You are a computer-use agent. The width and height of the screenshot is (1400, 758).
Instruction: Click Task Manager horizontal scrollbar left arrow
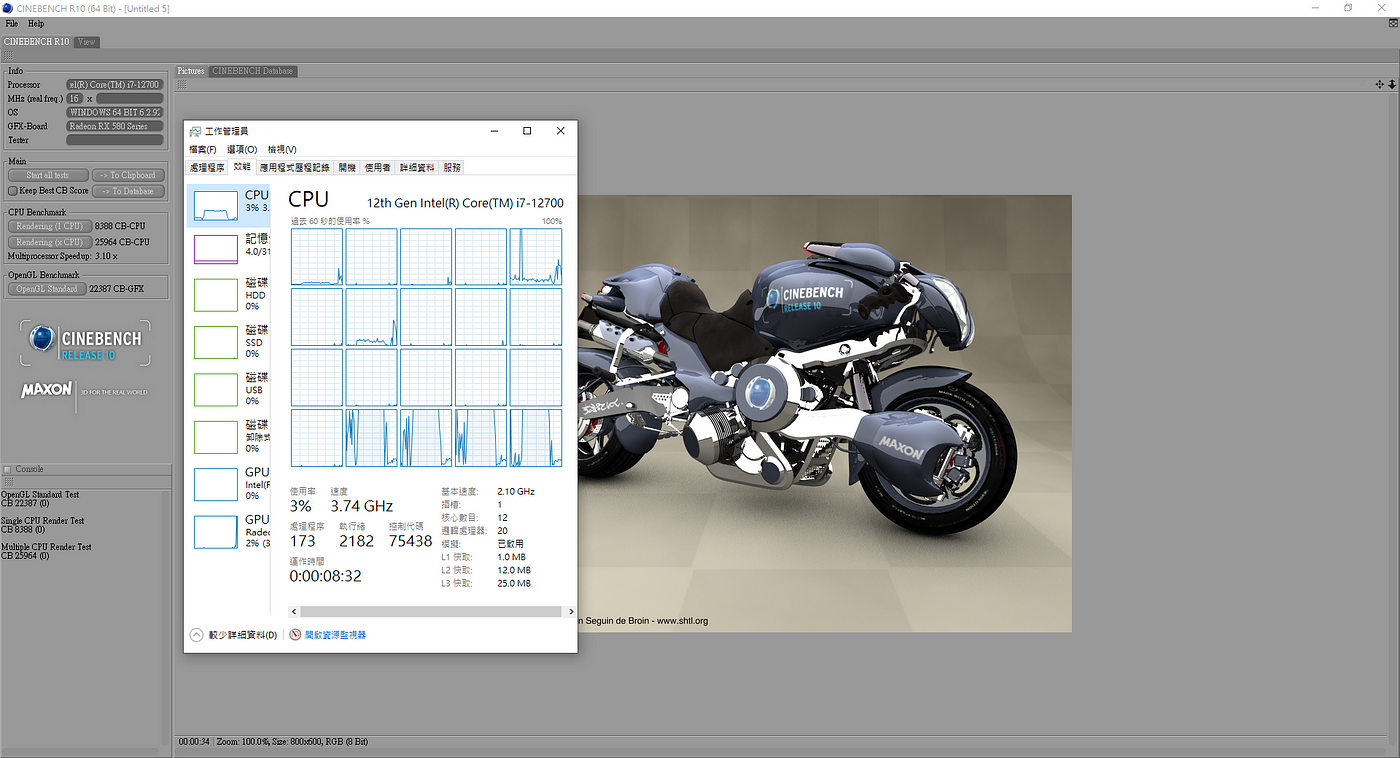pos(295,611)
